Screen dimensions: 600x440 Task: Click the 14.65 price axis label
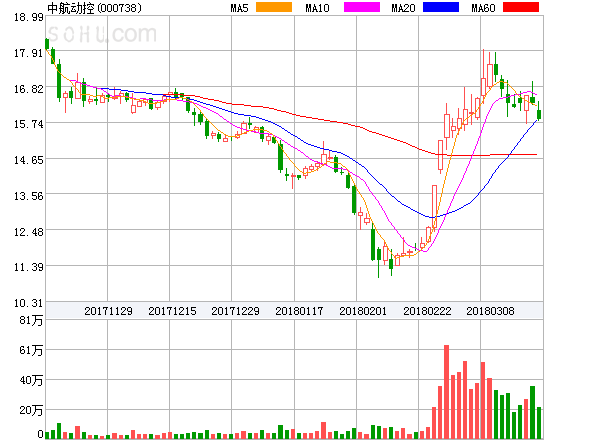coord(29,160)
